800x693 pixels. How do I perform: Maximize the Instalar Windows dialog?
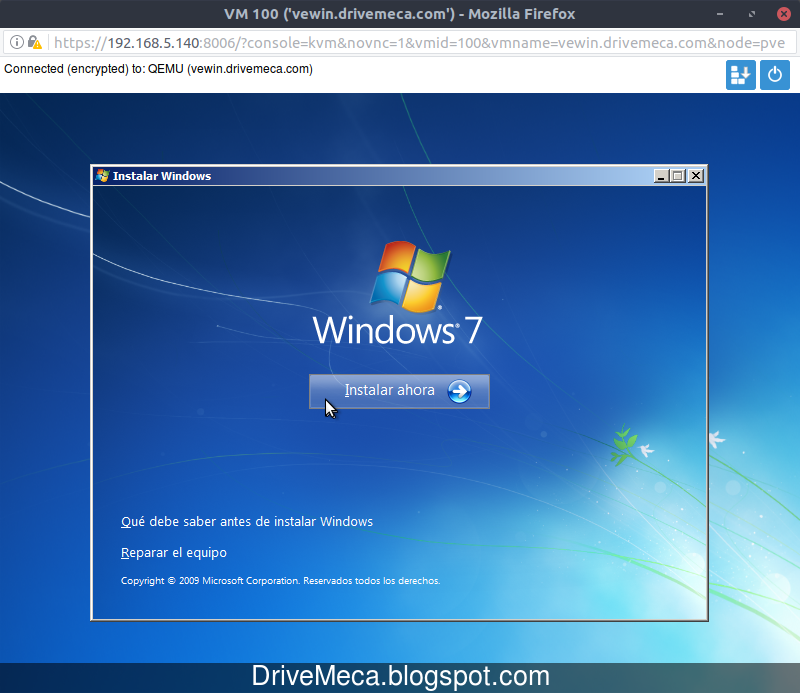pyautogui.click(x=679, y=176)
